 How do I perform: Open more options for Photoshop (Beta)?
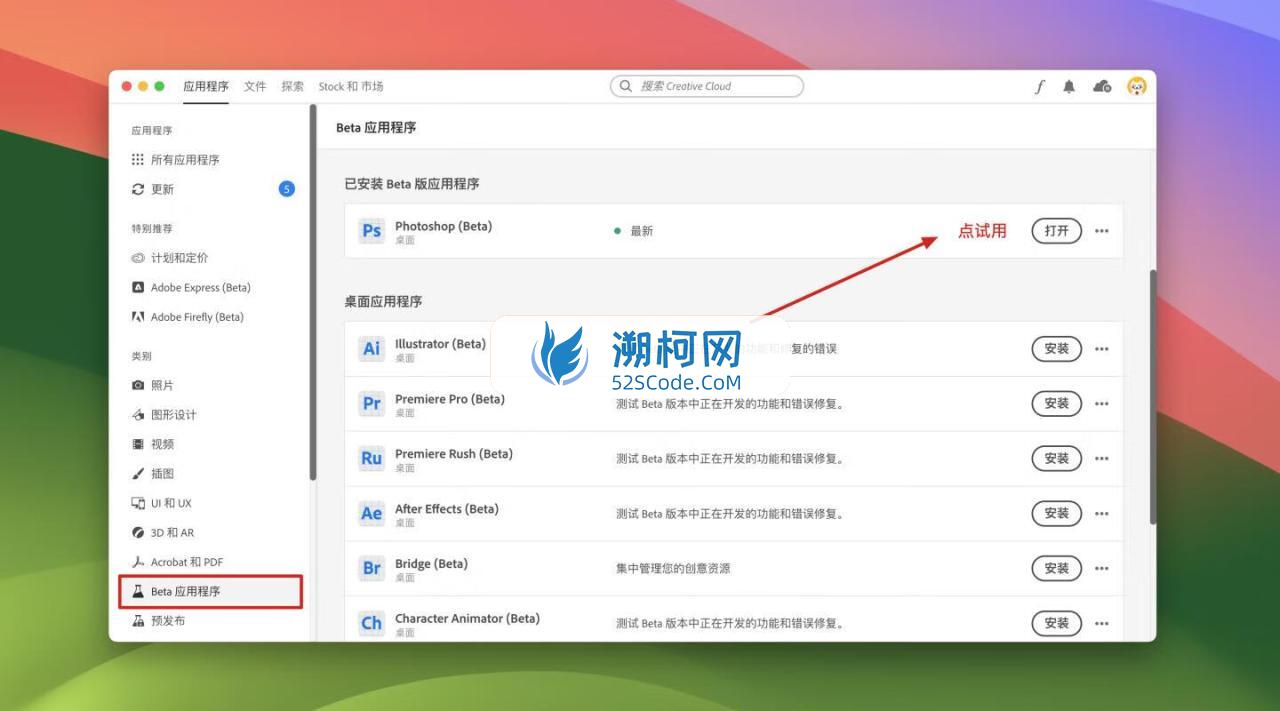1102,231
